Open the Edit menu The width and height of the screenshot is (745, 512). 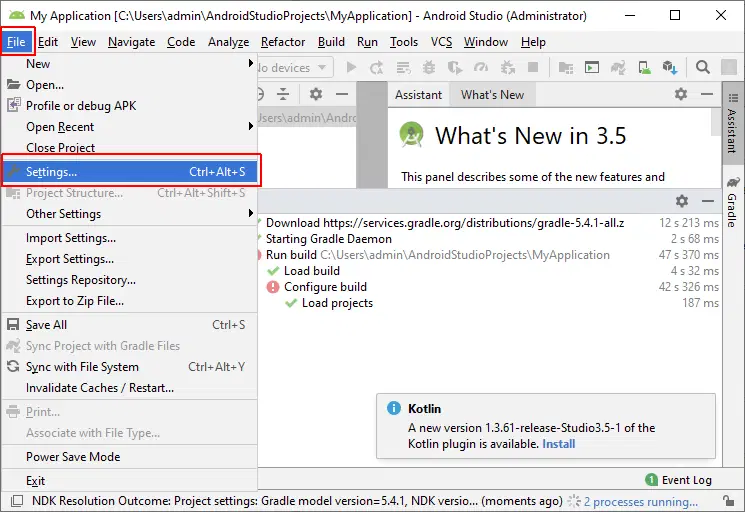point(48,42)
